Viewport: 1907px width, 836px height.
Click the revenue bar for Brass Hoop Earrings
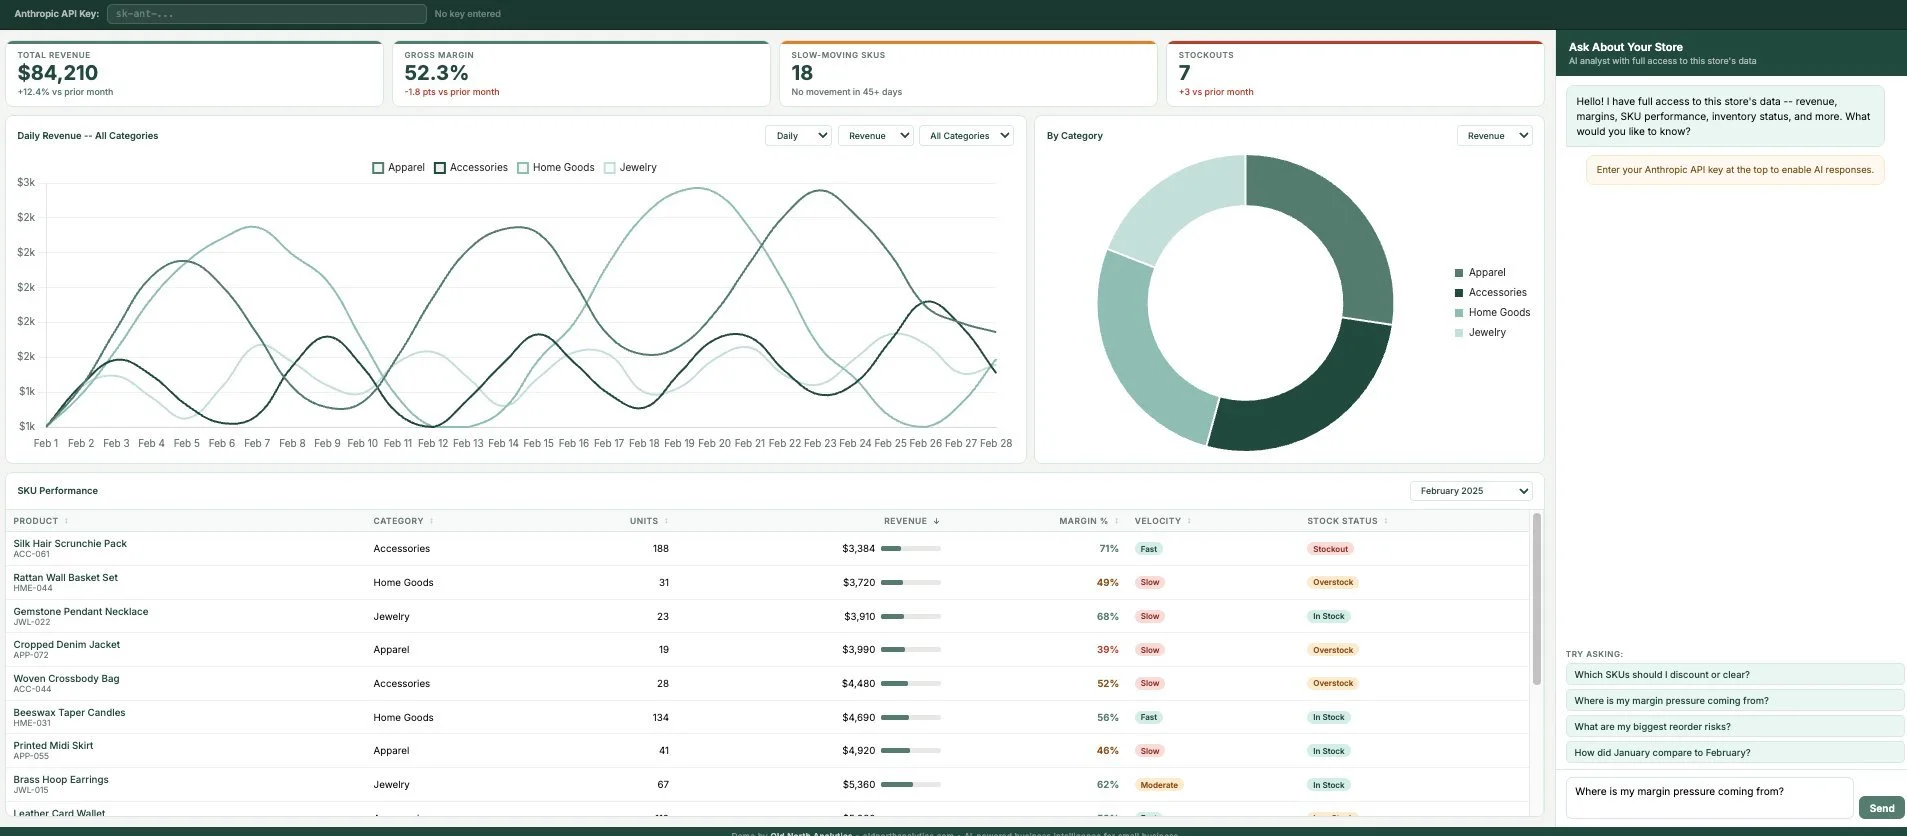click(910, 785)
